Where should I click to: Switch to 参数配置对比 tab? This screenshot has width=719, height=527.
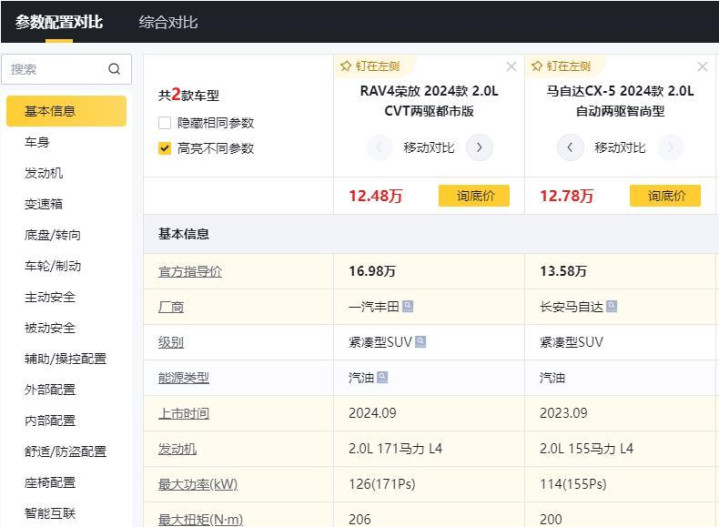[59, 22]
